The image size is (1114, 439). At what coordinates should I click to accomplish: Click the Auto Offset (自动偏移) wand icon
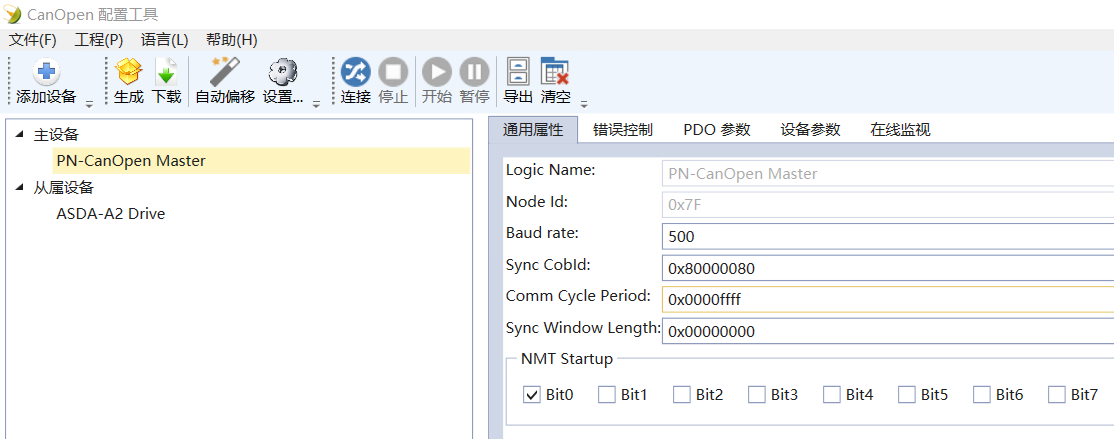(225, 72)
